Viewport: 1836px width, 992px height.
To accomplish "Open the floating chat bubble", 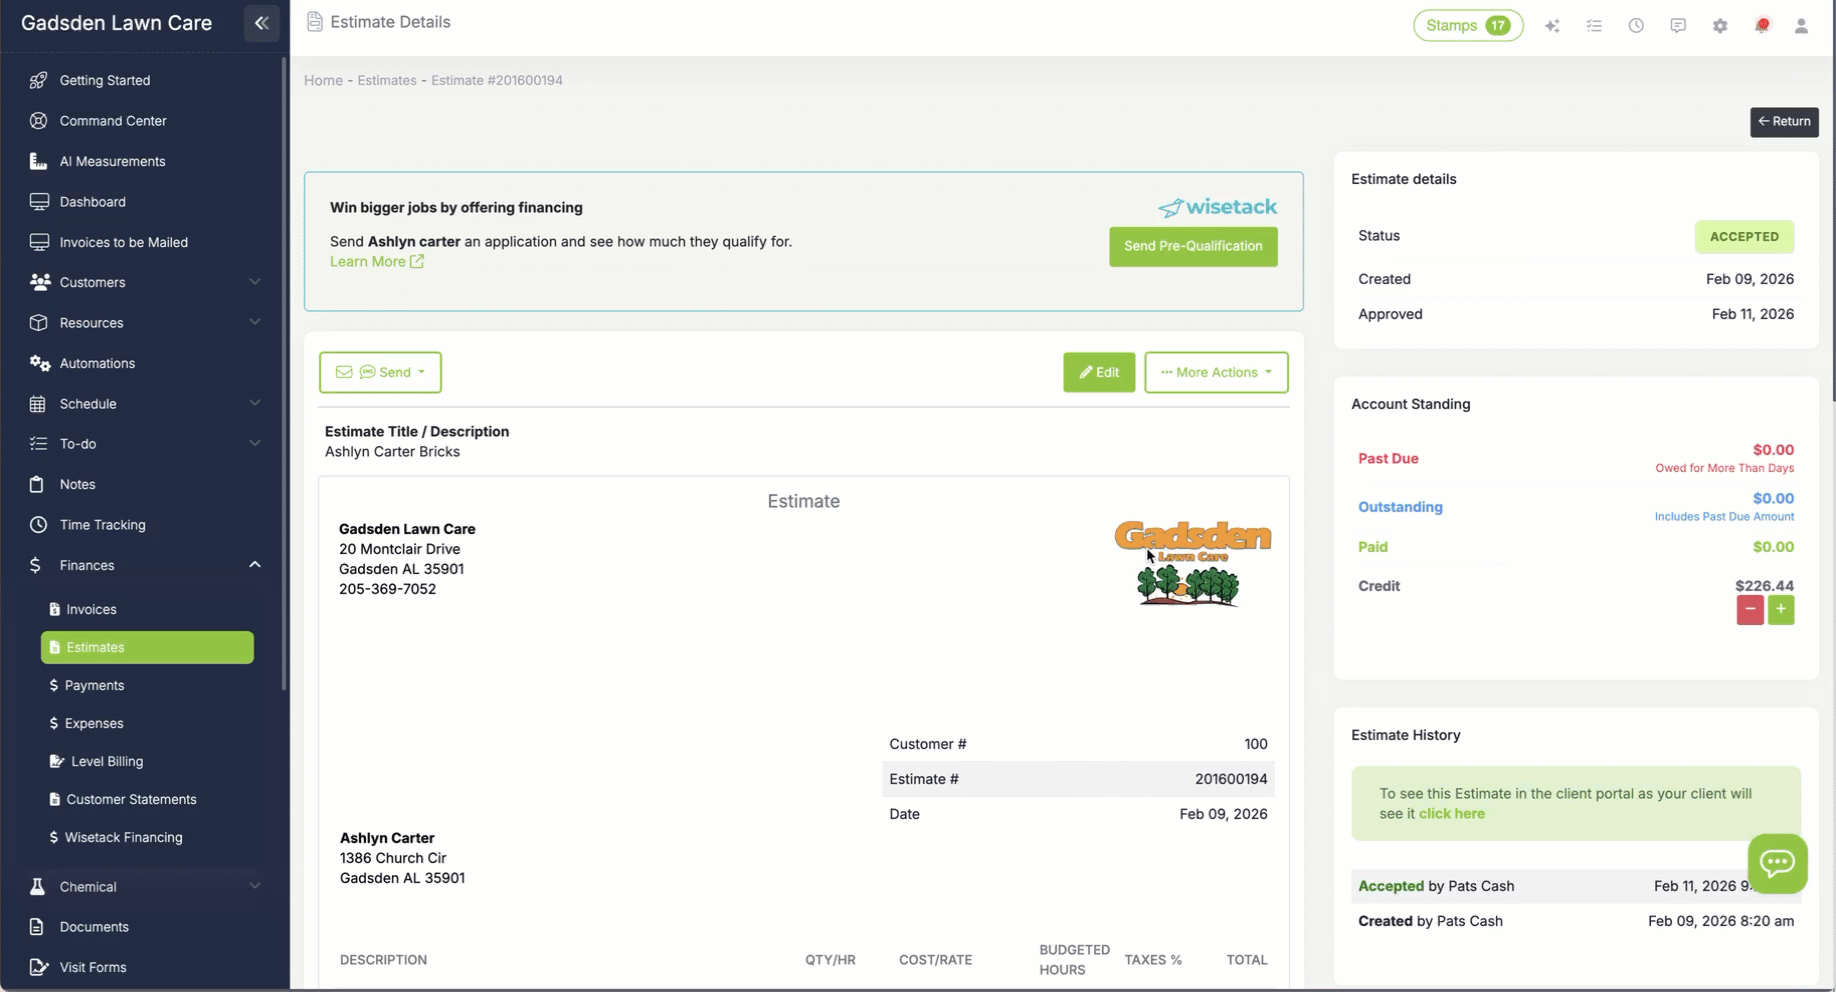I will (x=1777, y=864).
